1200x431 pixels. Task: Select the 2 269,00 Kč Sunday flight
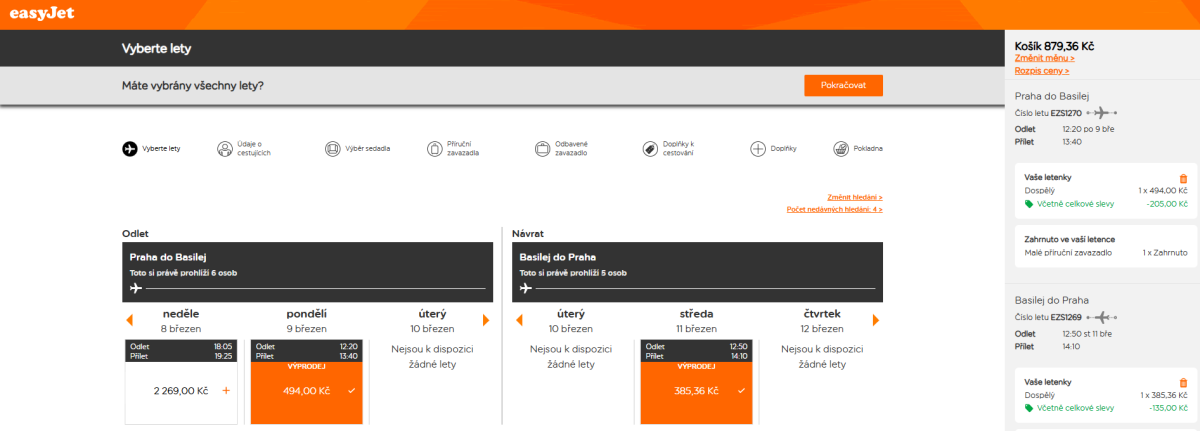tap(182, 390)
